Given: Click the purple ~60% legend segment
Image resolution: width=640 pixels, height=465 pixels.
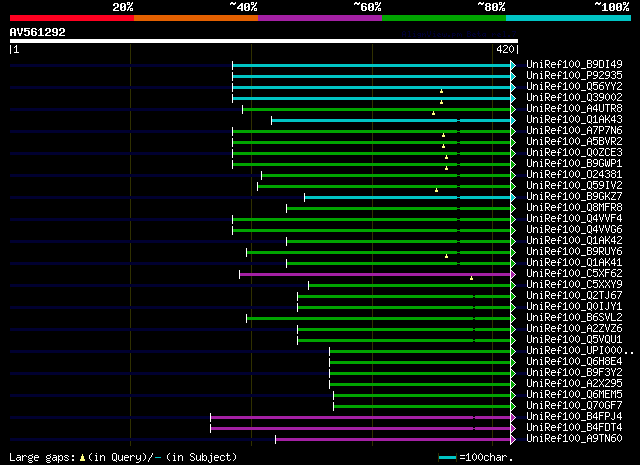Looking at the screenshot, I should [x=320, y=18].
